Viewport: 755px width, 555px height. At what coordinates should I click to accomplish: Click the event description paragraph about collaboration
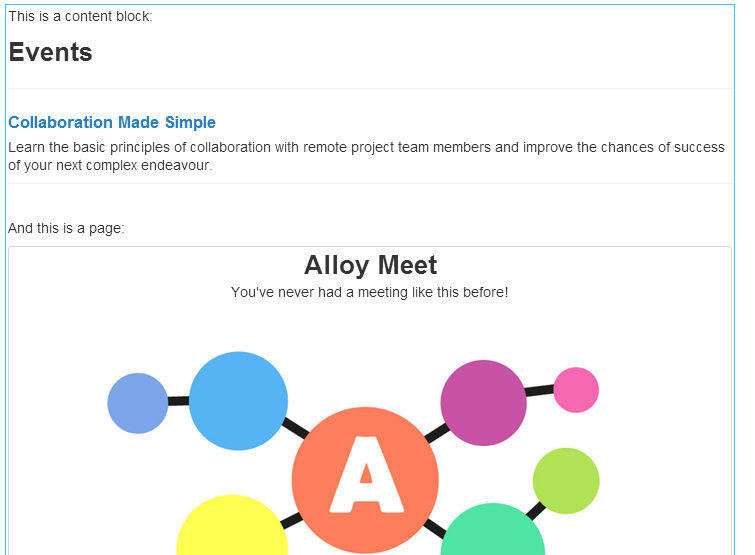pos(366,156)
